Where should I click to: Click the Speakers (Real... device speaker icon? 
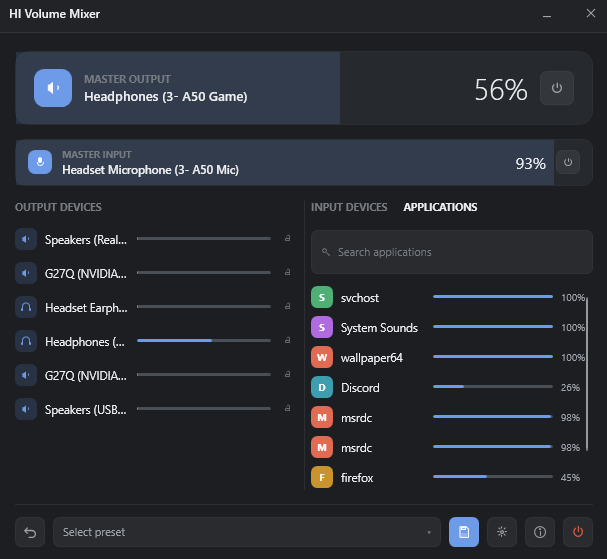26,239
